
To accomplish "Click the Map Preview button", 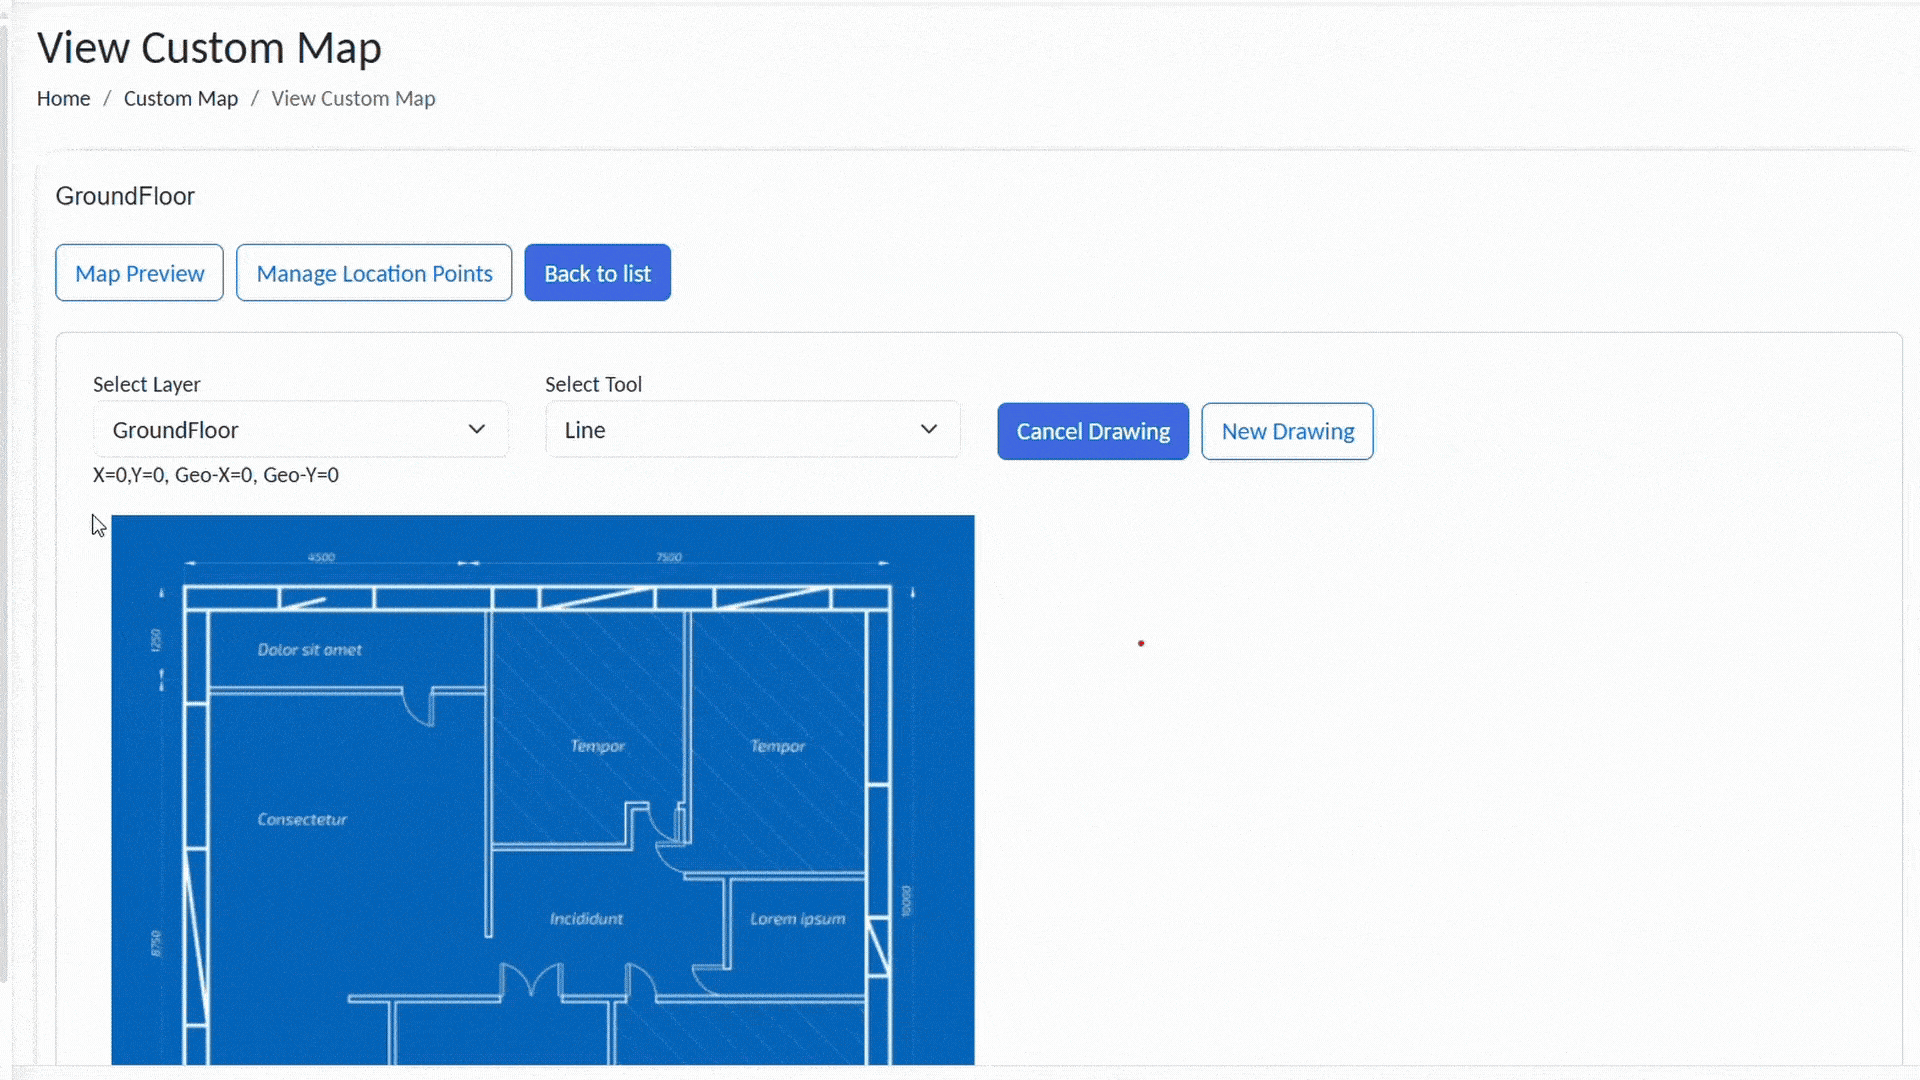I will click(x=139, y=273).
